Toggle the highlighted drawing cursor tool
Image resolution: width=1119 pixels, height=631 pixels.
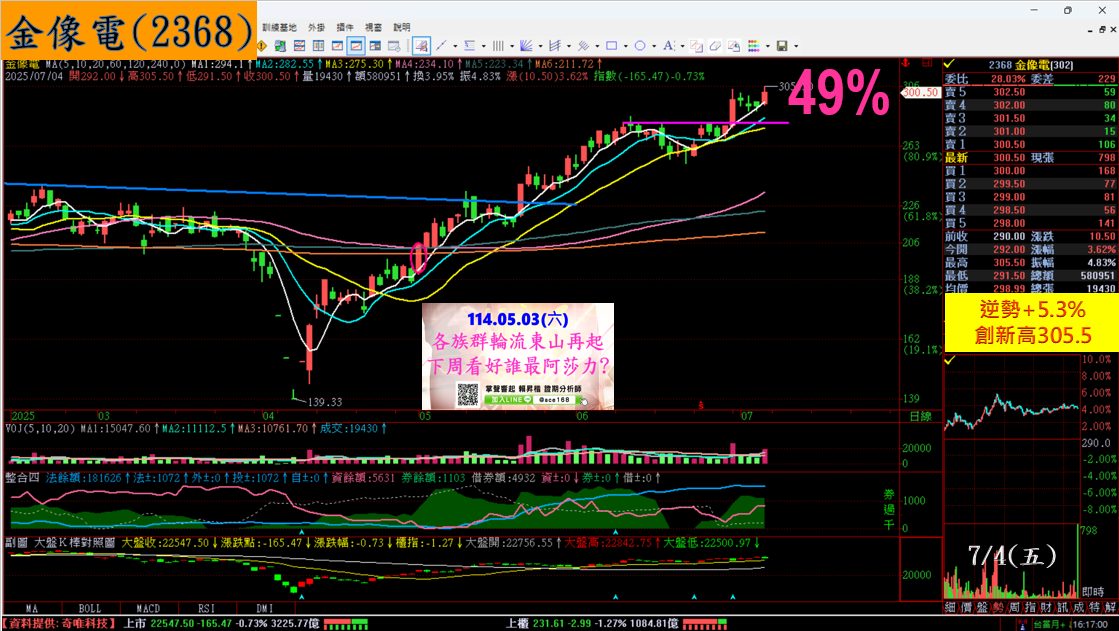coord(422,46)
